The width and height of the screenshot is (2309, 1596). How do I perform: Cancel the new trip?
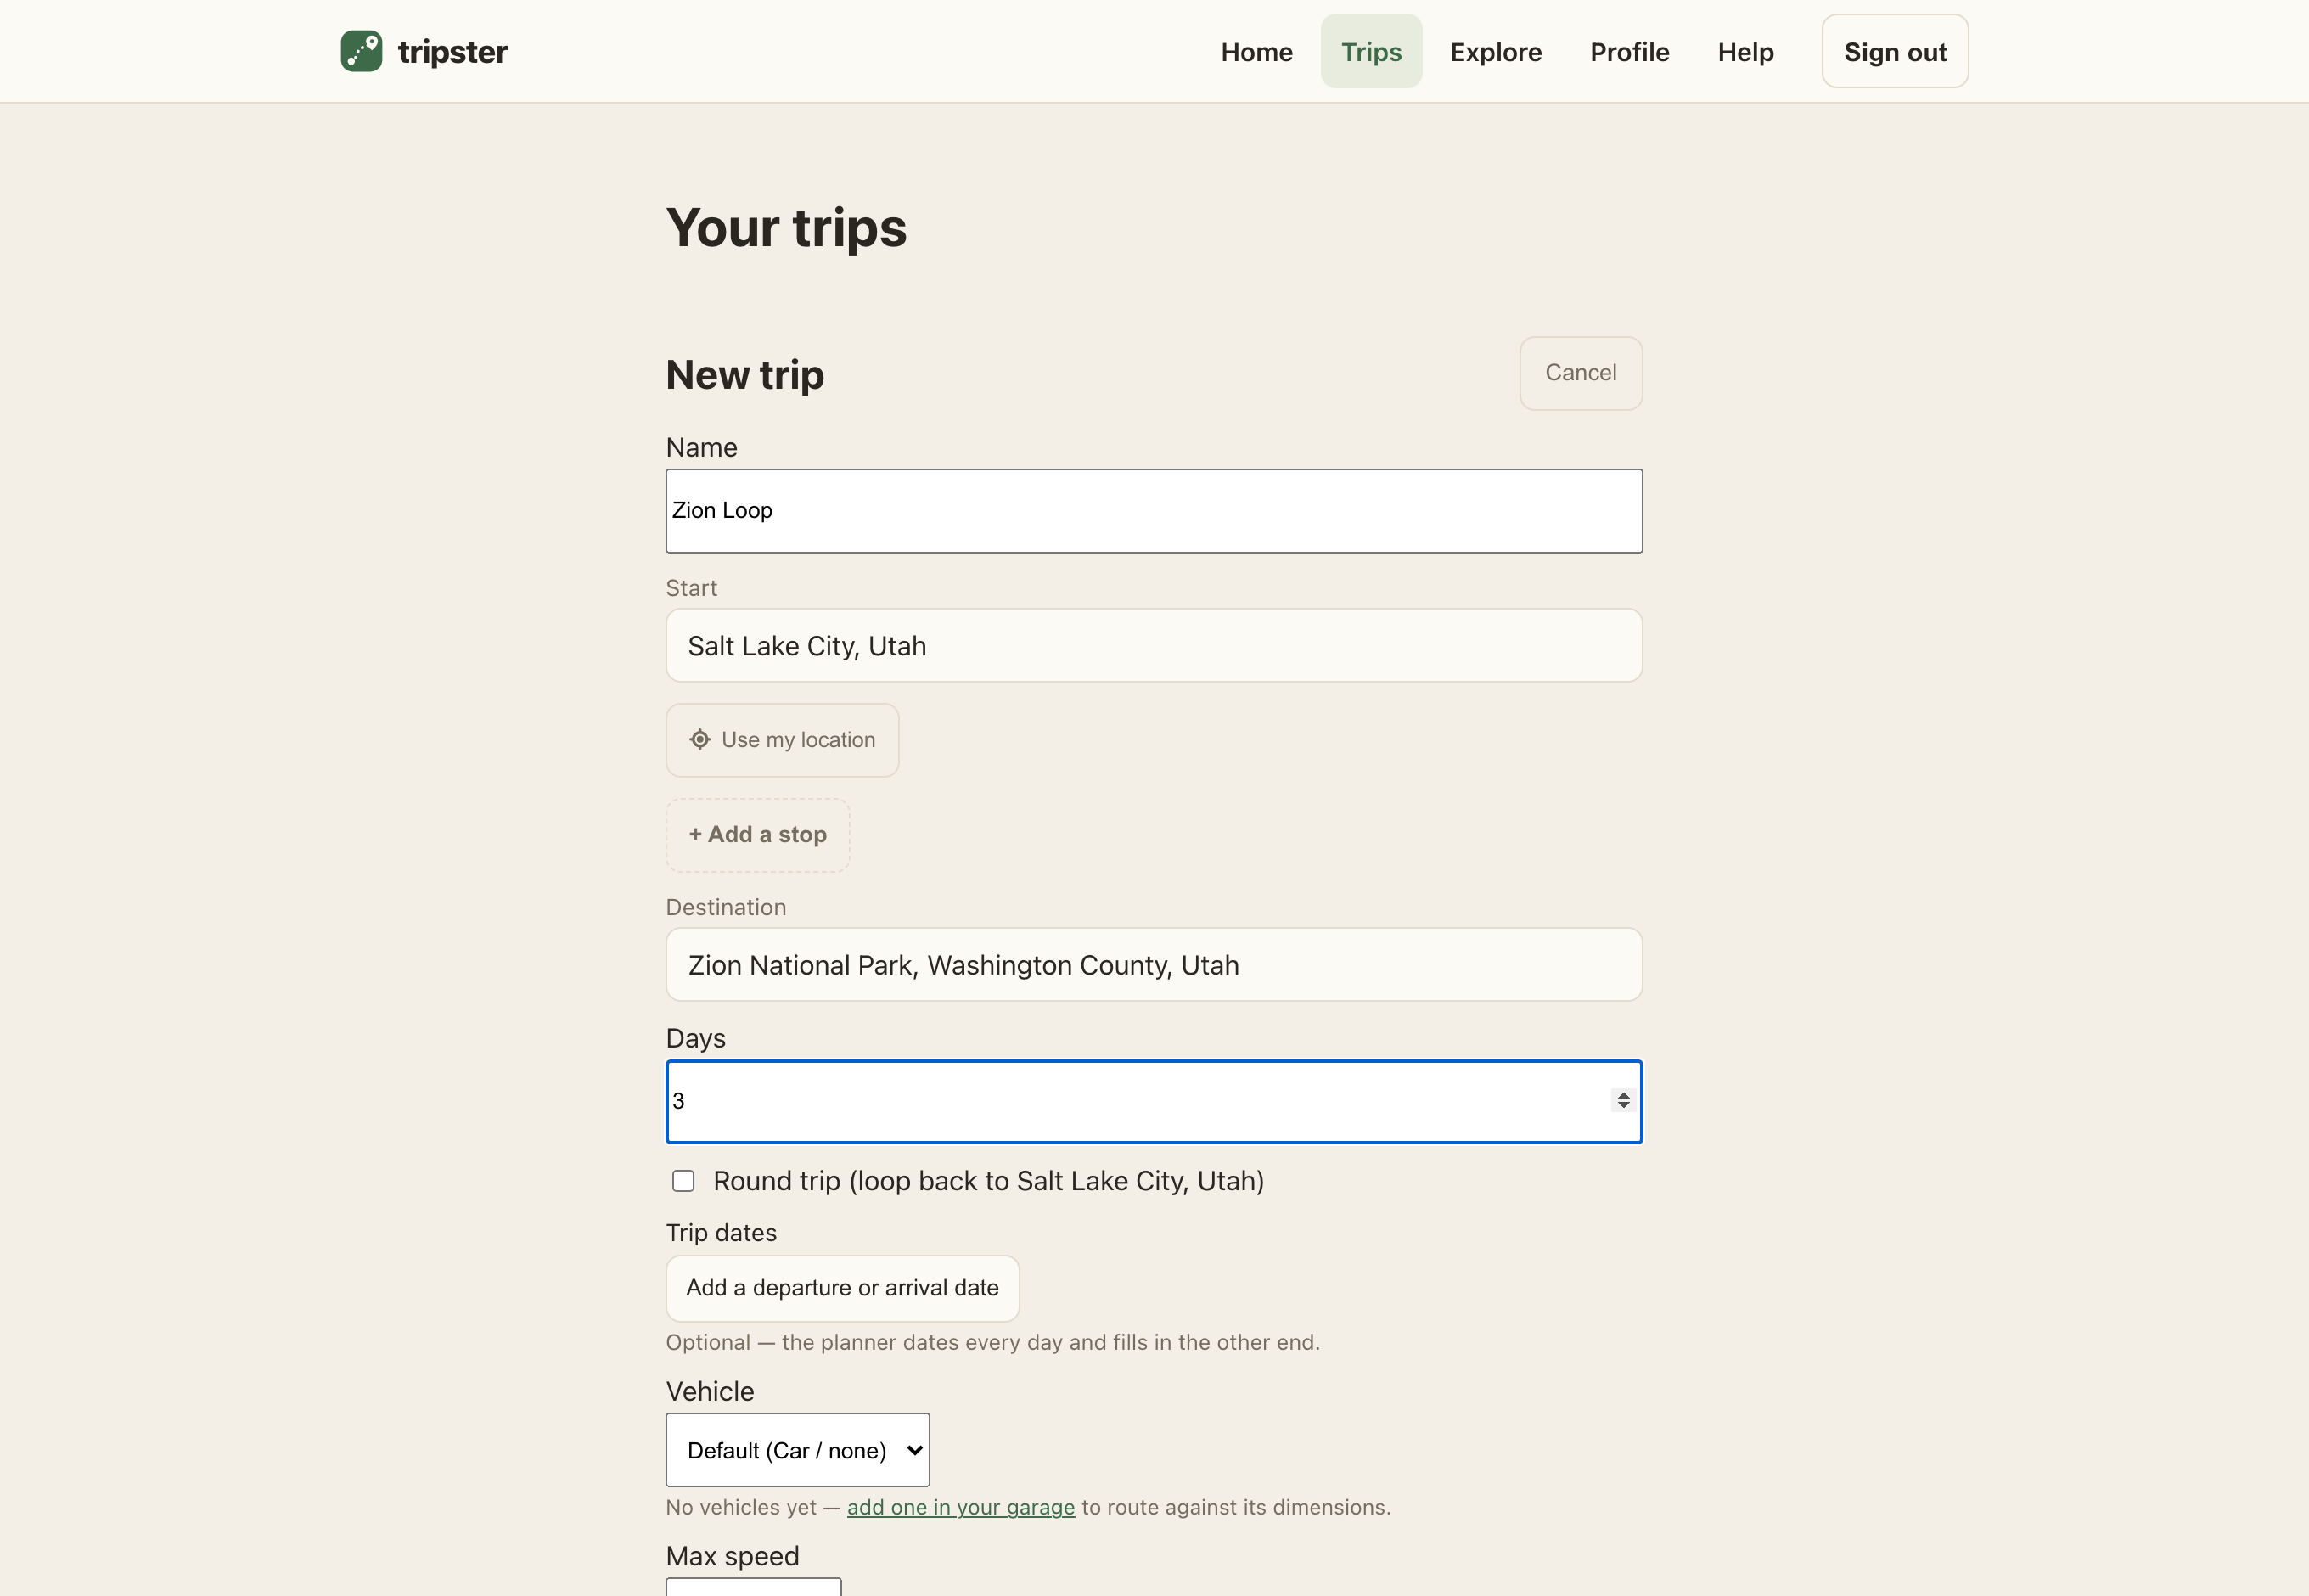(1580, 373)
